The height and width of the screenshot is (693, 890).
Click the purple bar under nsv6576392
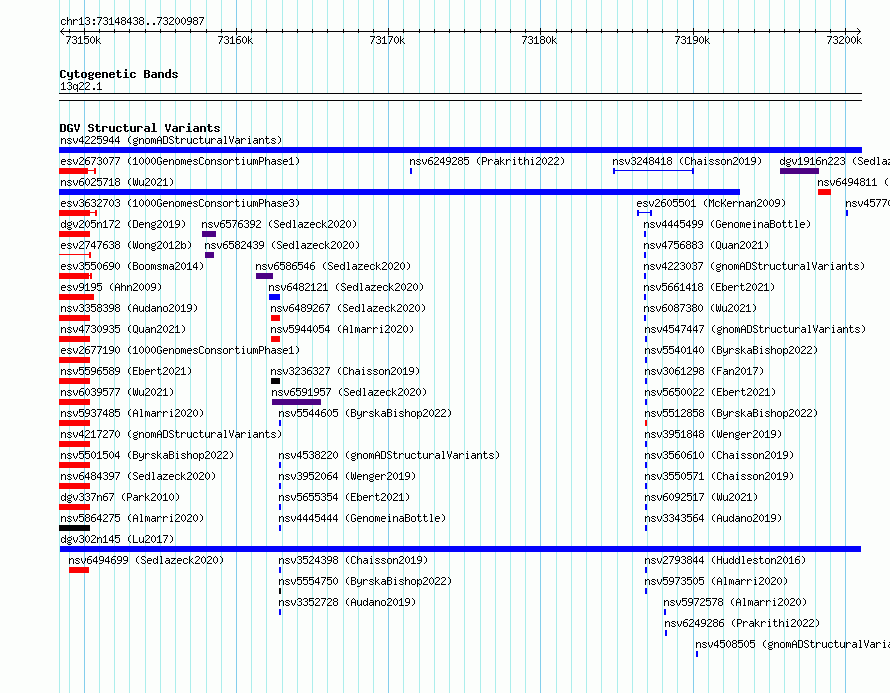[209, 234]
